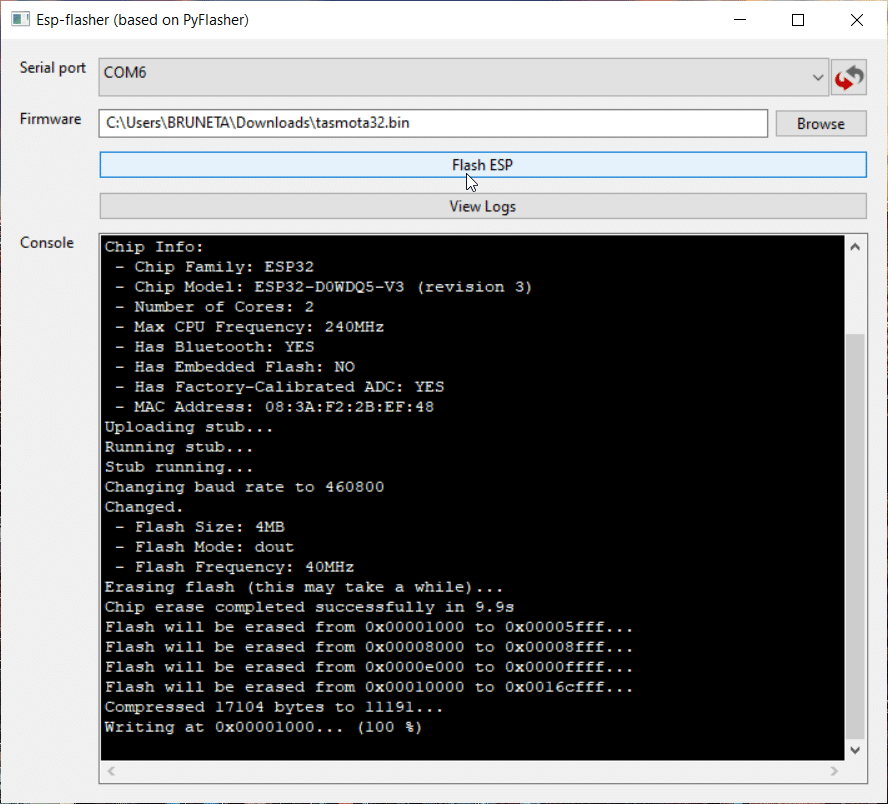888x804 pixels.
Task: Click console scrollbar down arrow
Action: click(x=855, y=750)
